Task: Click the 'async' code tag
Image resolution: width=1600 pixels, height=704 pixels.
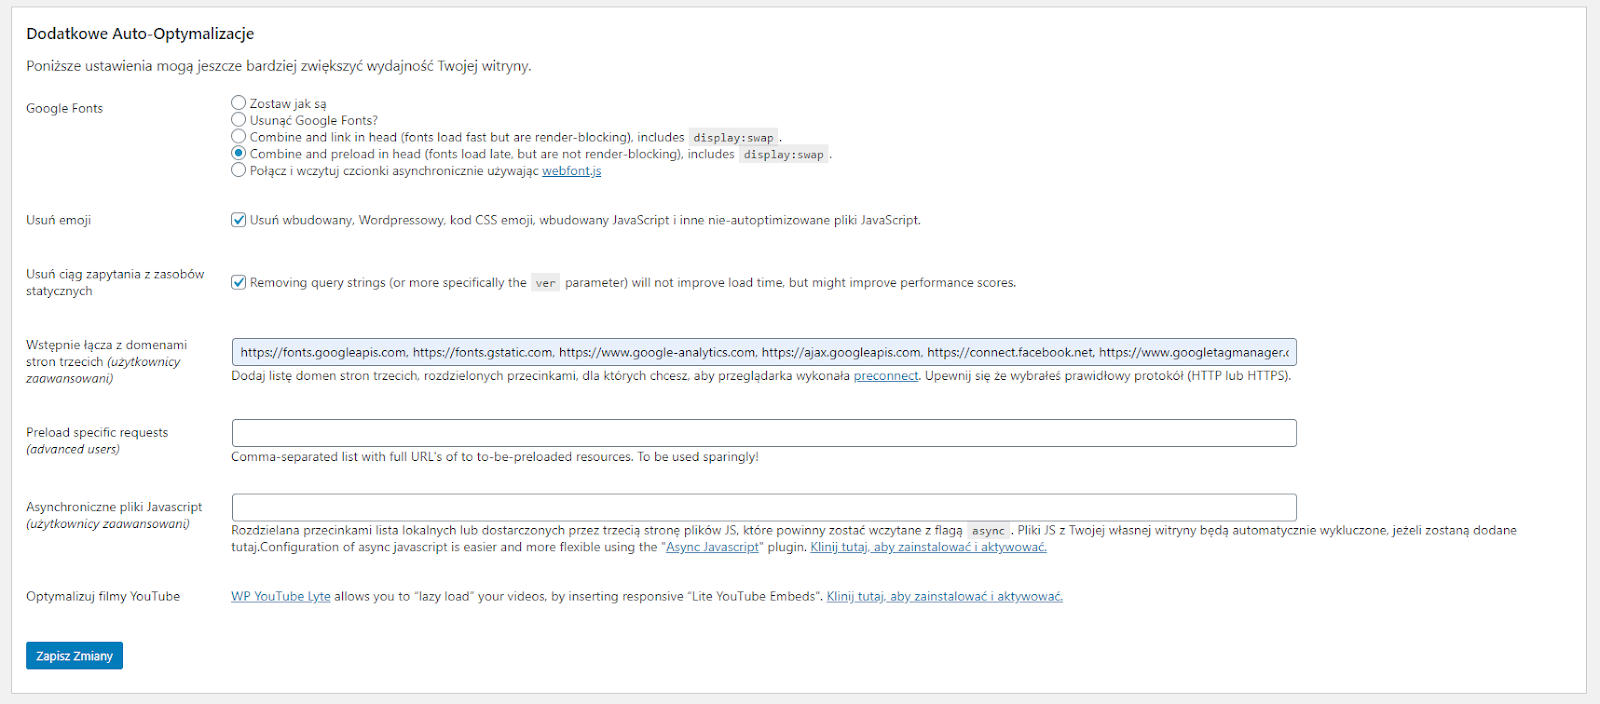Action: (x=988, y=531)
